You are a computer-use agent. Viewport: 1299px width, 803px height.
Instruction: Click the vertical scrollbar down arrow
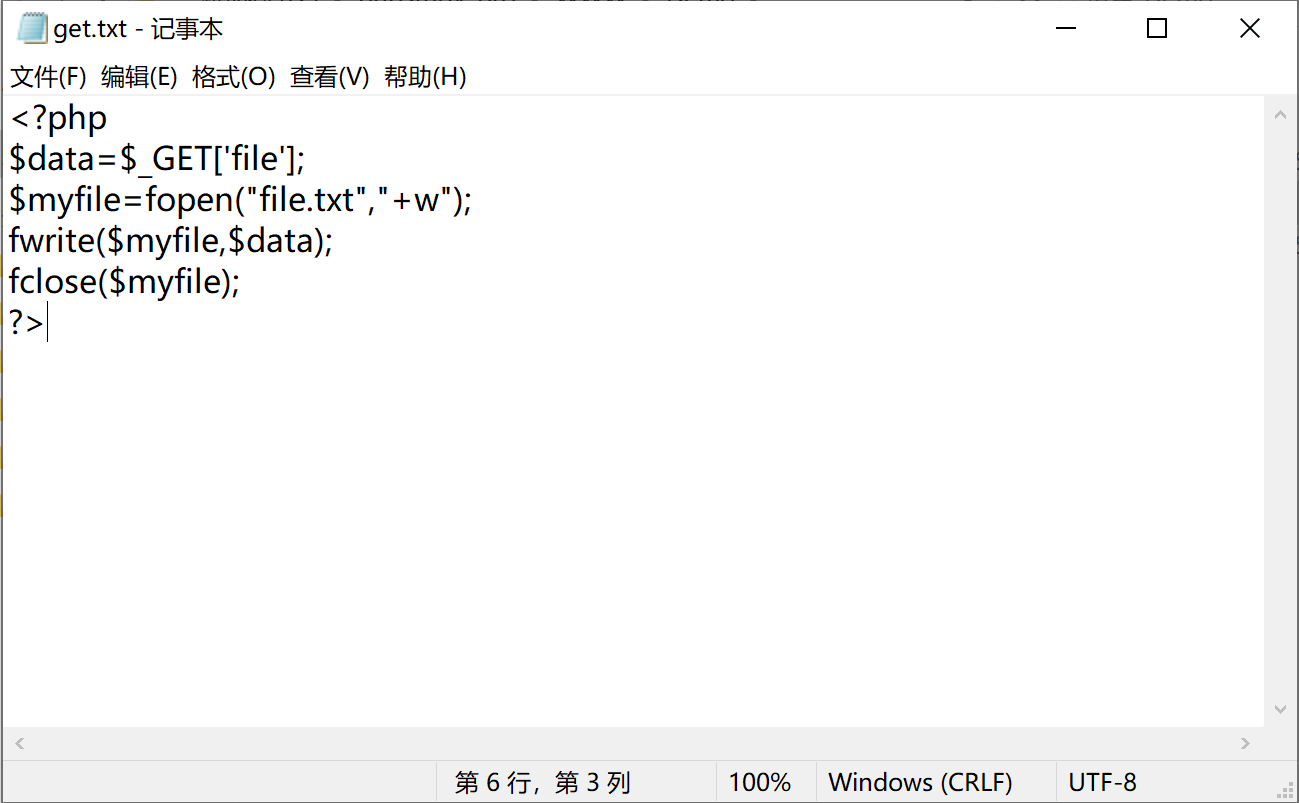coord(1280,709)
